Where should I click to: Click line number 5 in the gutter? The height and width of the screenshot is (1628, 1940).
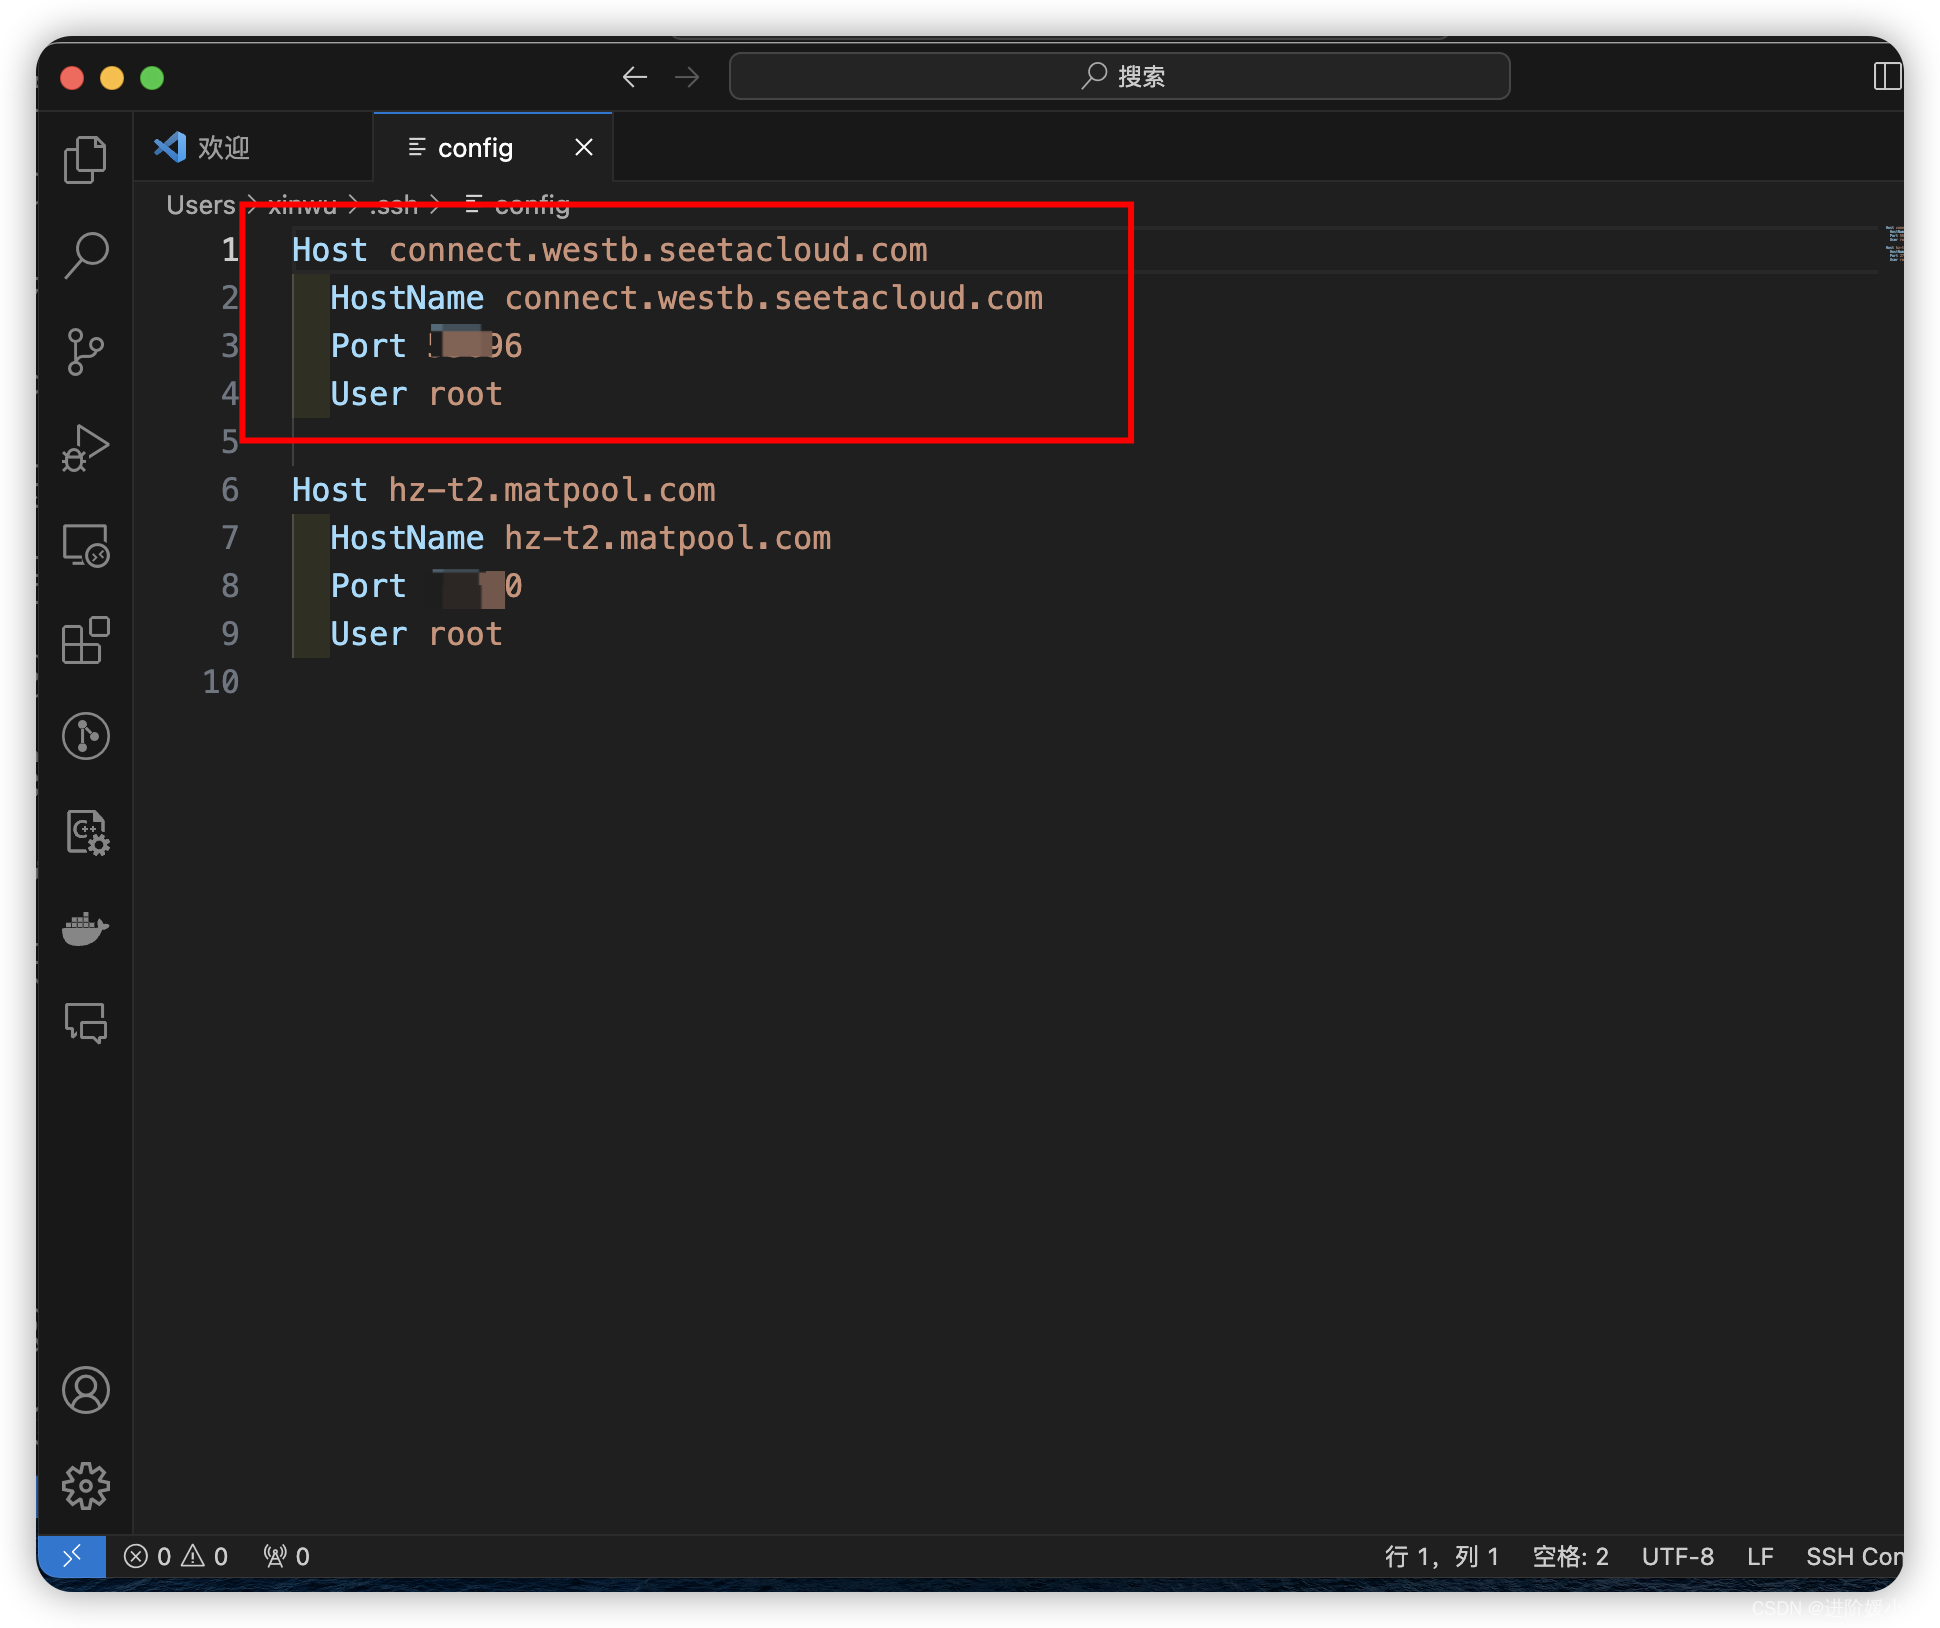point(230,442)
